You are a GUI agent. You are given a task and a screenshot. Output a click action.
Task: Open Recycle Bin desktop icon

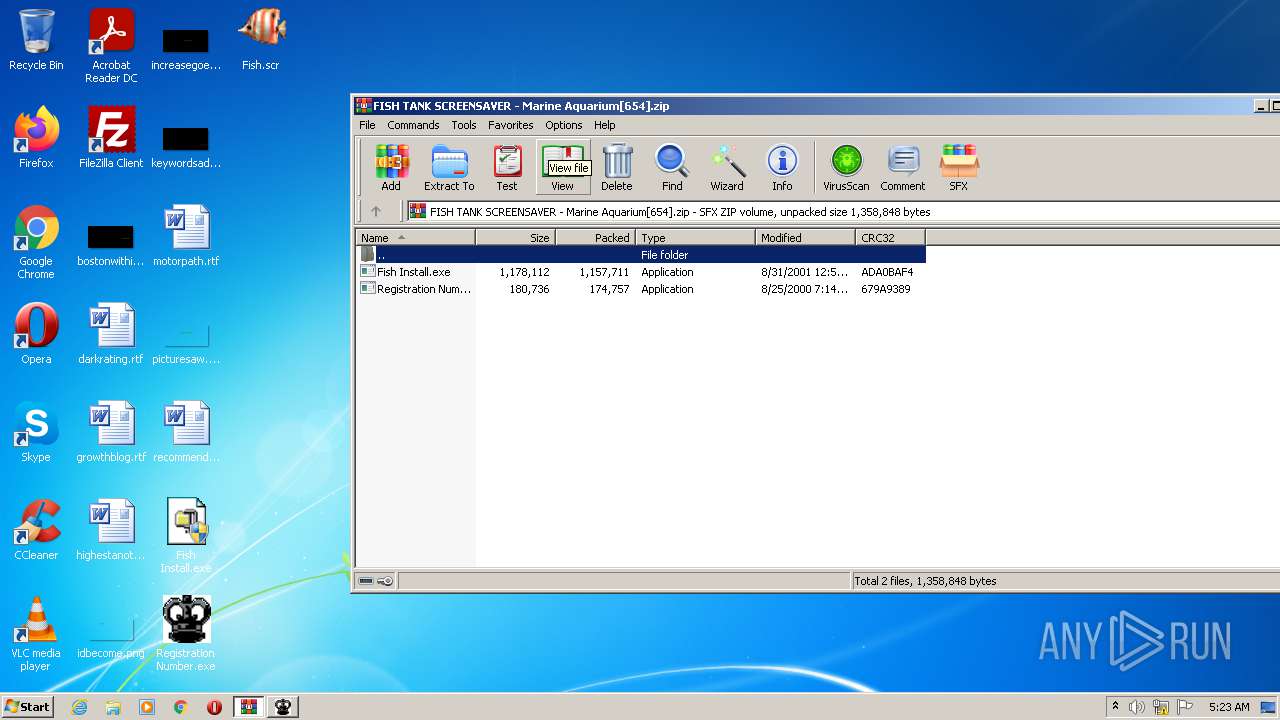36,40
